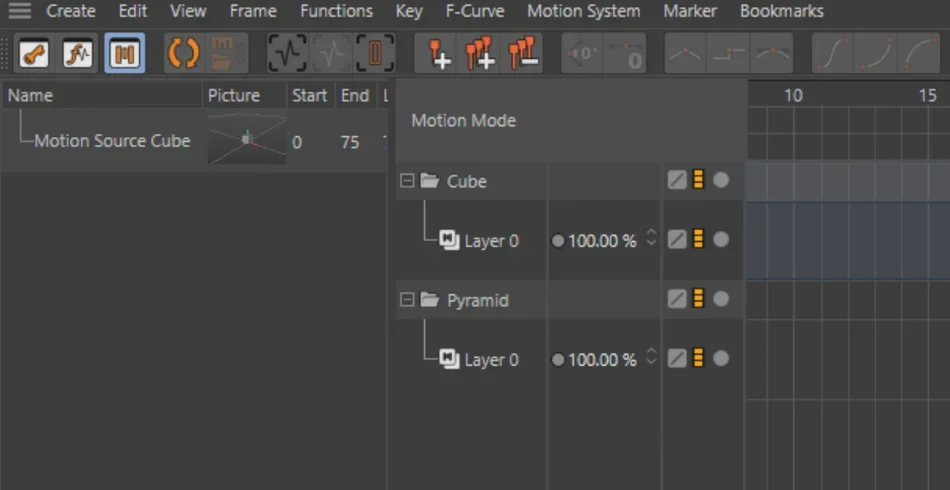Toggle orange stack on Cube's Layer 0
The height and width of the screenshot is (490, 950).
coord(698,239)
